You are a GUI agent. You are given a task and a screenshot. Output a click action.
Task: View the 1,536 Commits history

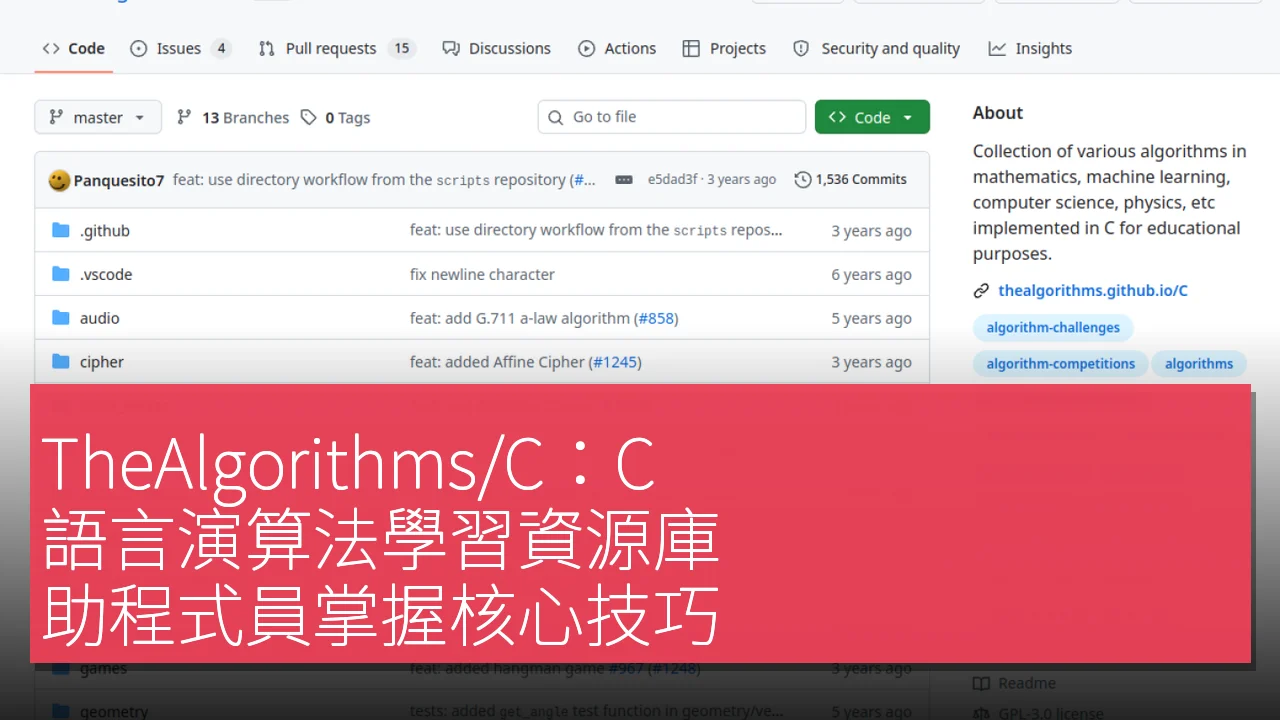(851, 180)
